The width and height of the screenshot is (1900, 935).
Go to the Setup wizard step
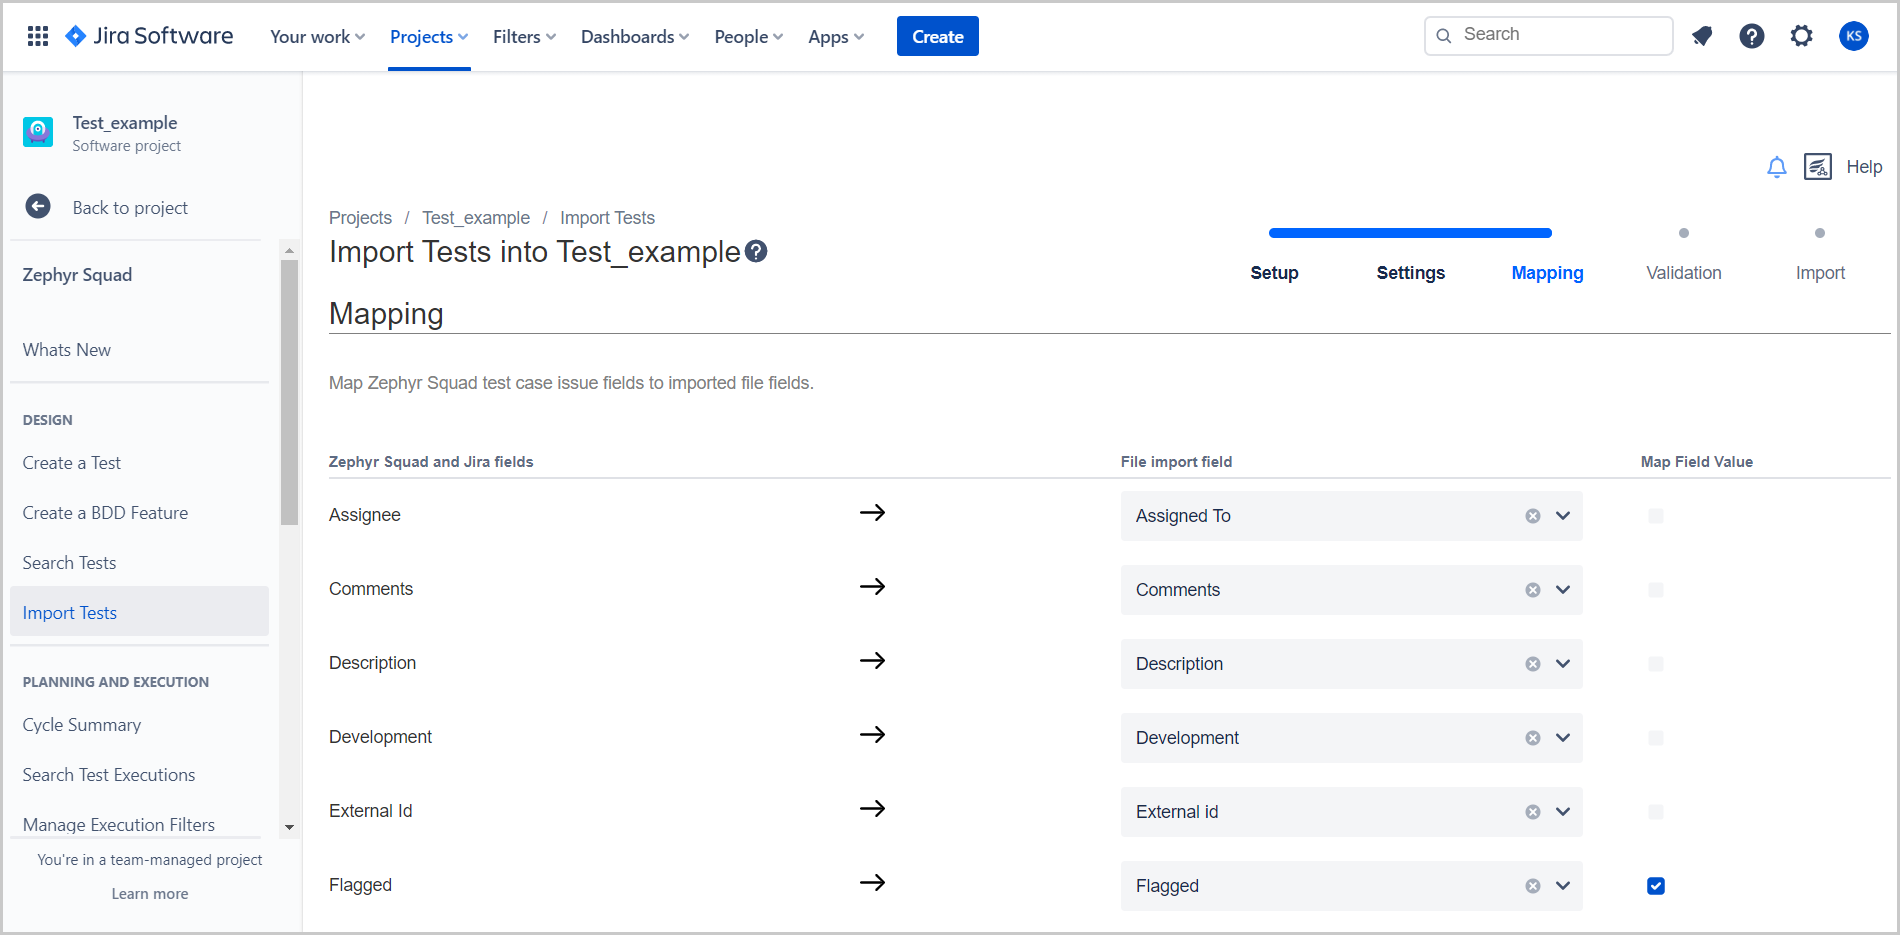click(1274, 273)
